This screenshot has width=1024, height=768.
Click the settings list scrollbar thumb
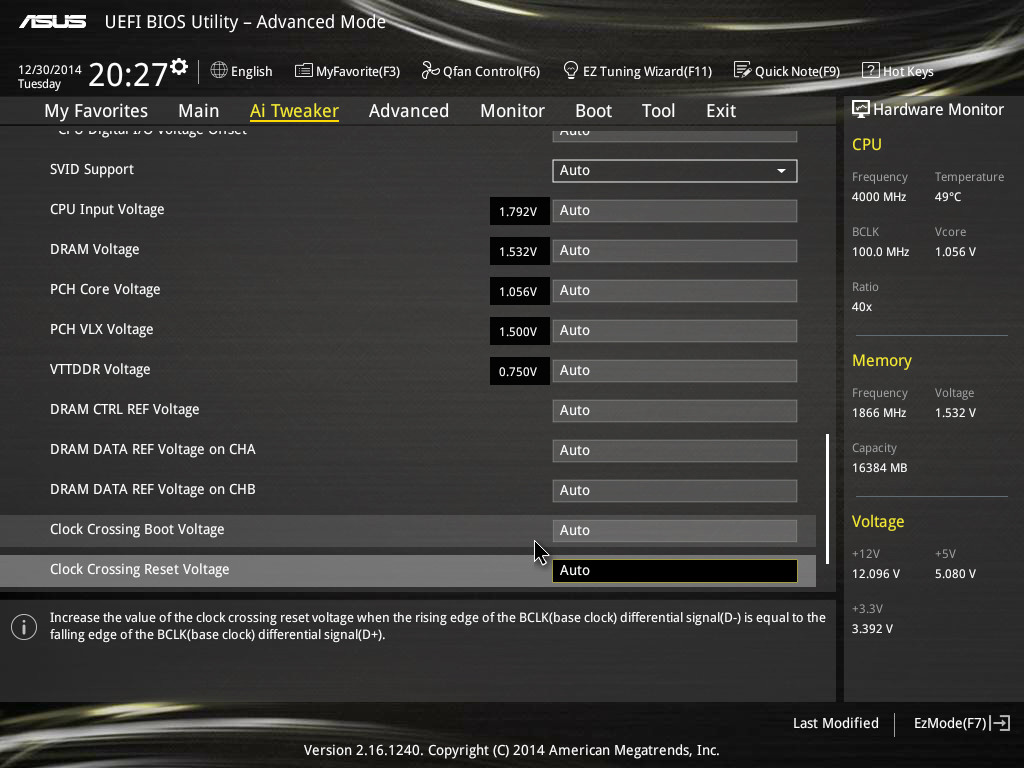827,498
